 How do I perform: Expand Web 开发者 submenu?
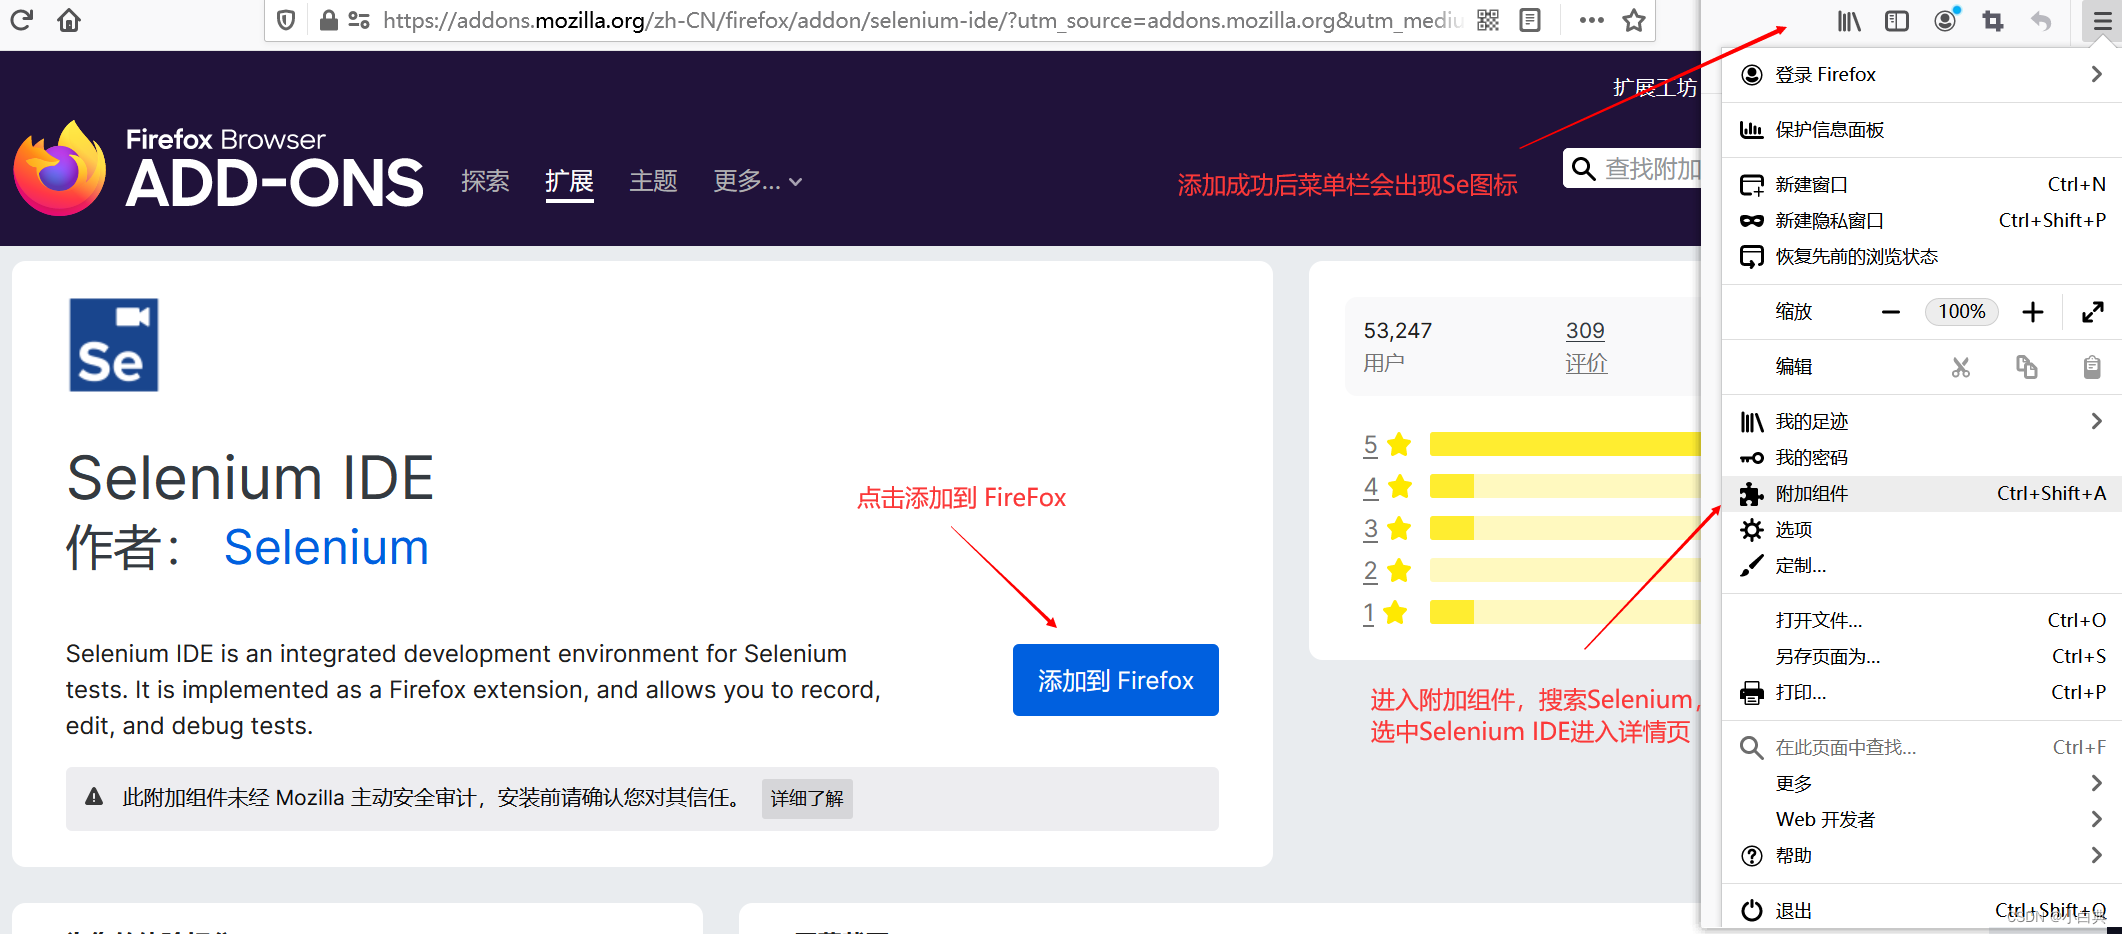point(1921,820)
